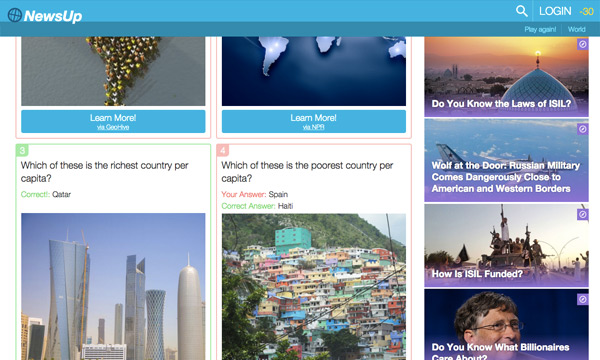The image size is (600, 360).
Task: Select the World section tab
Action: point(576,29)
